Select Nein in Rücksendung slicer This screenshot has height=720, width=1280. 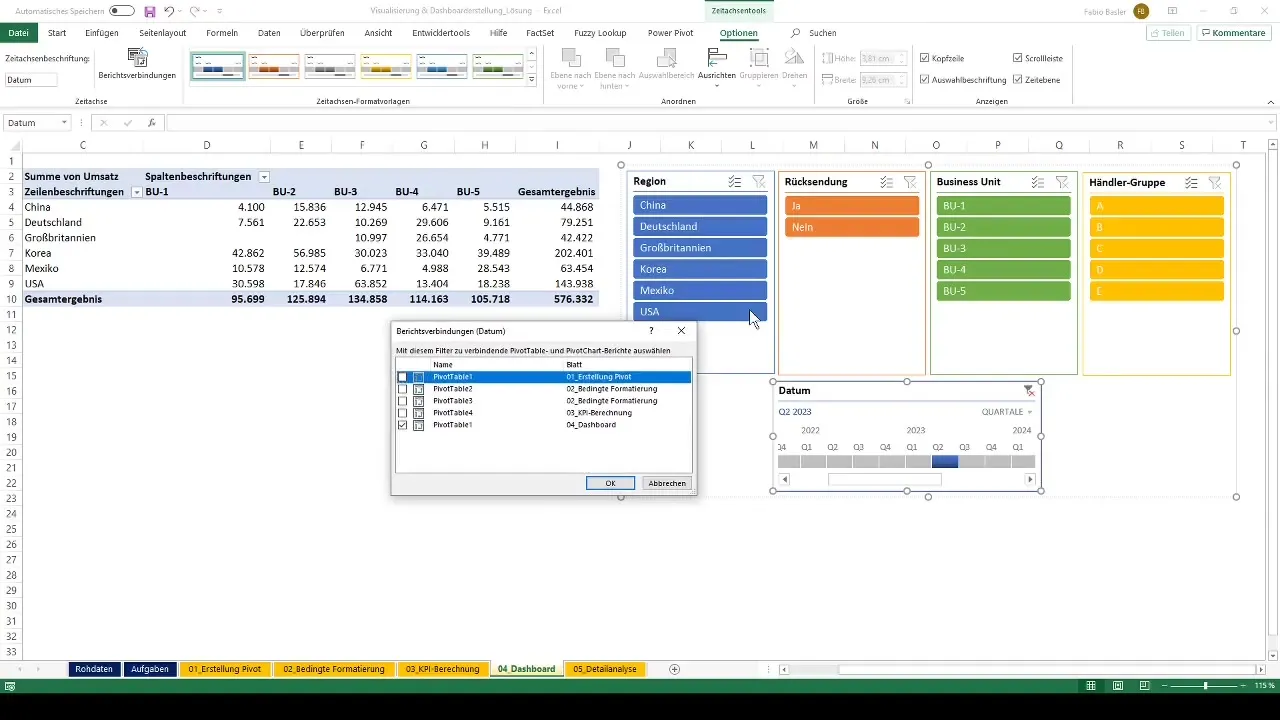coord(851,227)
